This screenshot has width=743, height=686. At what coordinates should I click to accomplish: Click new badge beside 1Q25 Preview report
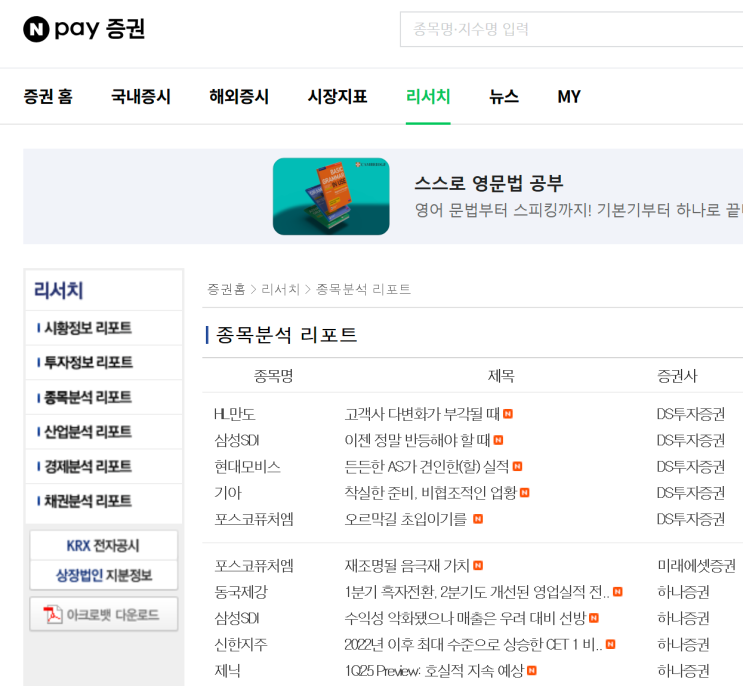pyautogui.click(x=532, y=670)
